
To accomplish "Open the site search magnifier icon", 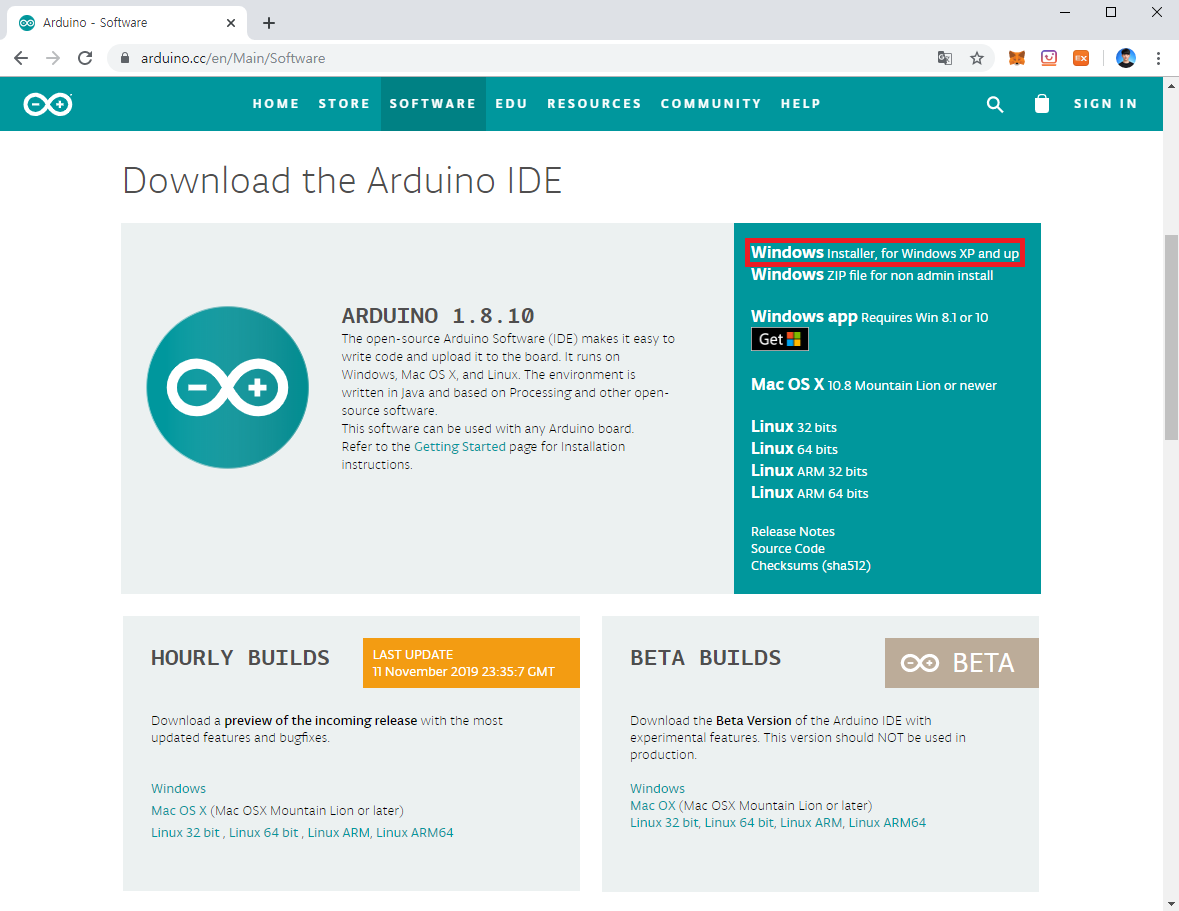I will pos(995,104).
